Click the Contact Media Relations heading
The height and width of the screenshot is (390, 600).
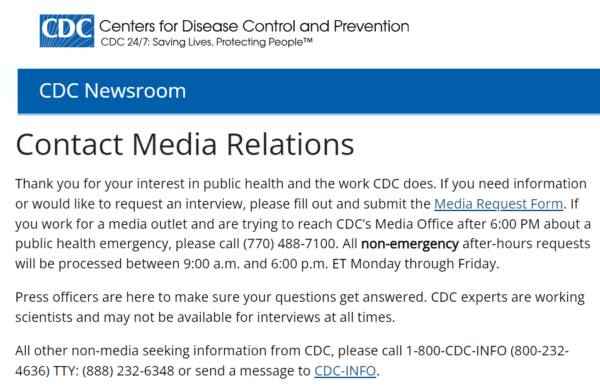185,144
